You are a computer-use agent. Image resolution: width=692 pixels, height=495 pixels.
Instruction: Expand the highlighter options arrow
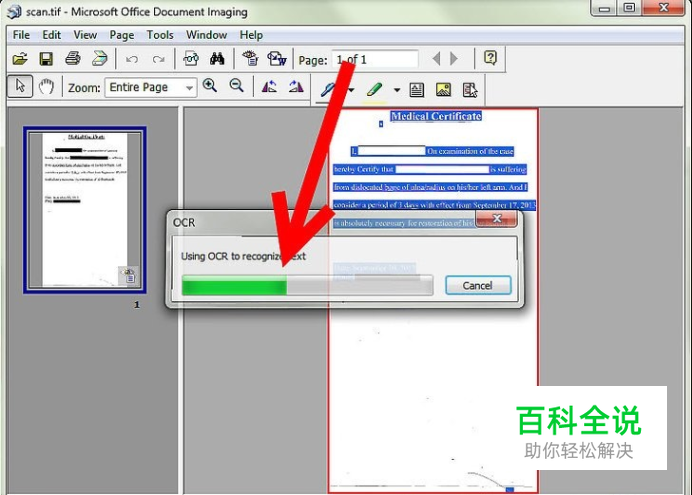point(397,90)
